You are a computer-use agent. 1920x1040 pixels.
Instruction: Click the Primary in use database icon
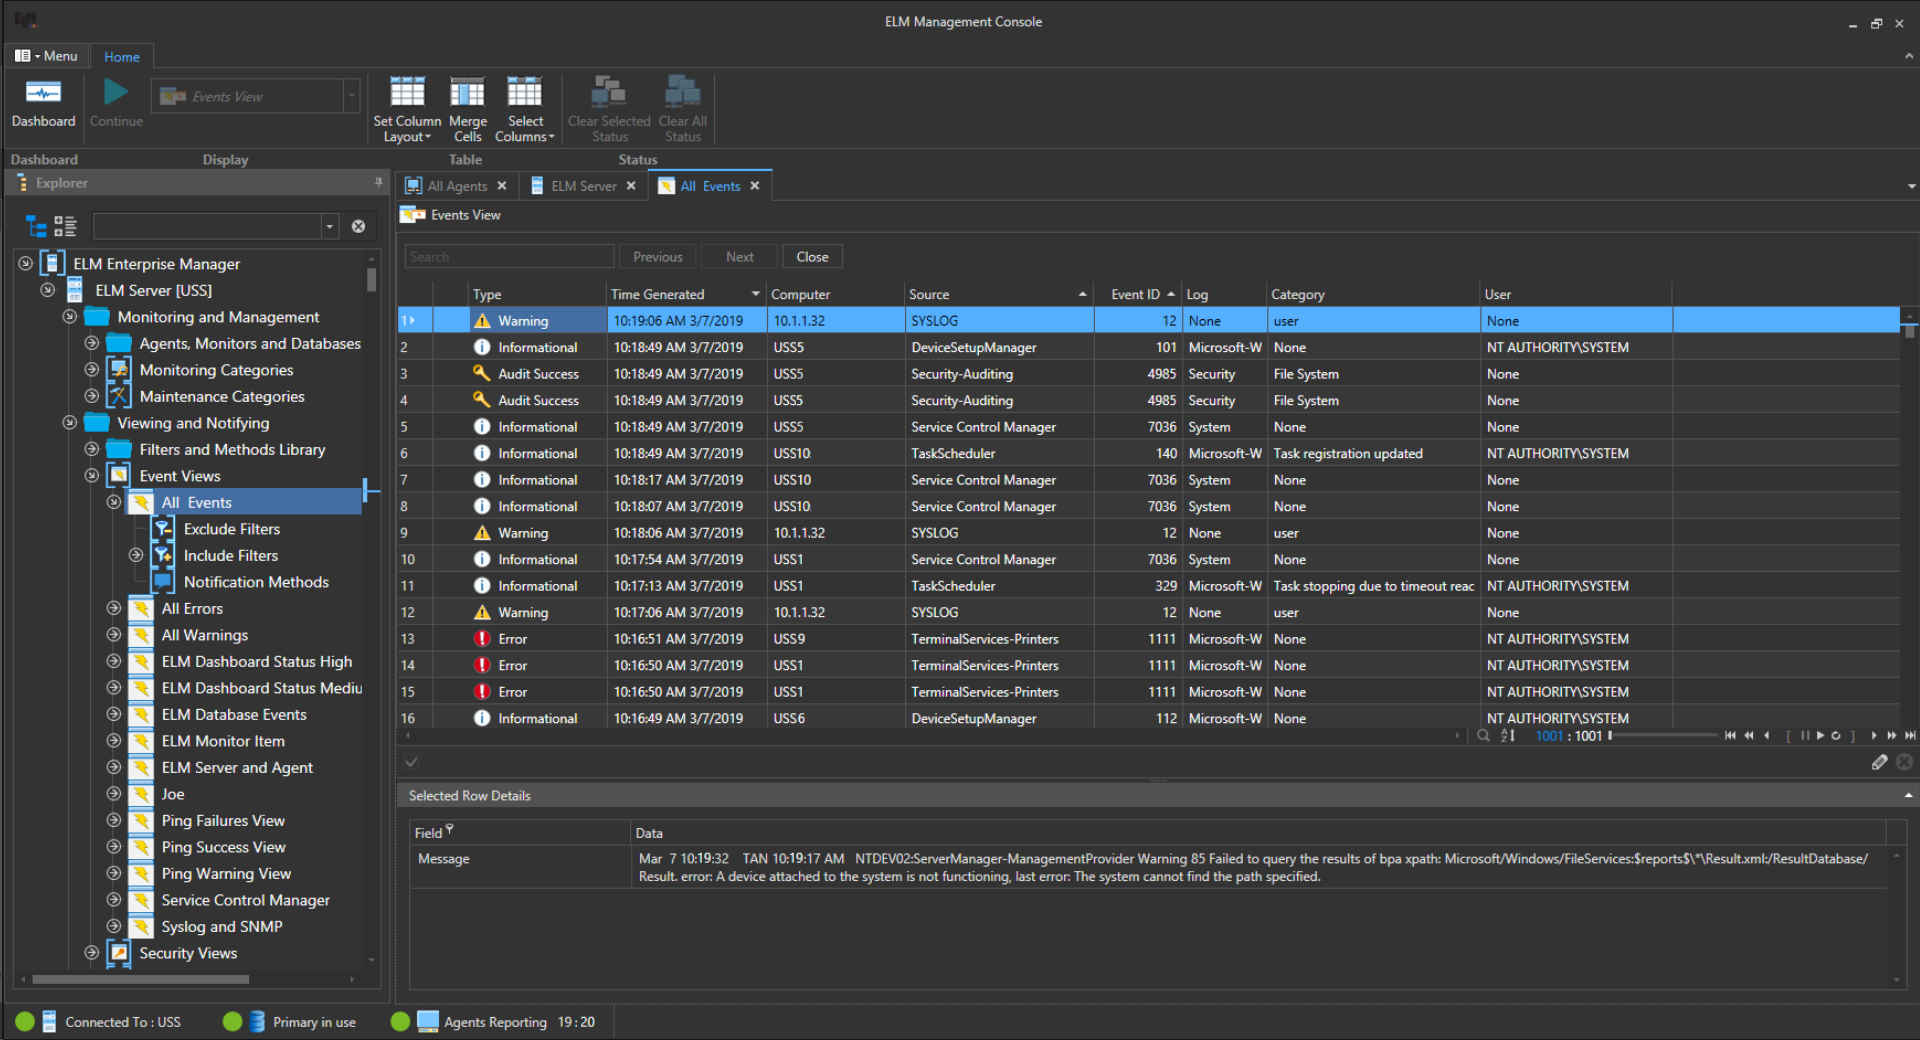tap(257, 1022)
